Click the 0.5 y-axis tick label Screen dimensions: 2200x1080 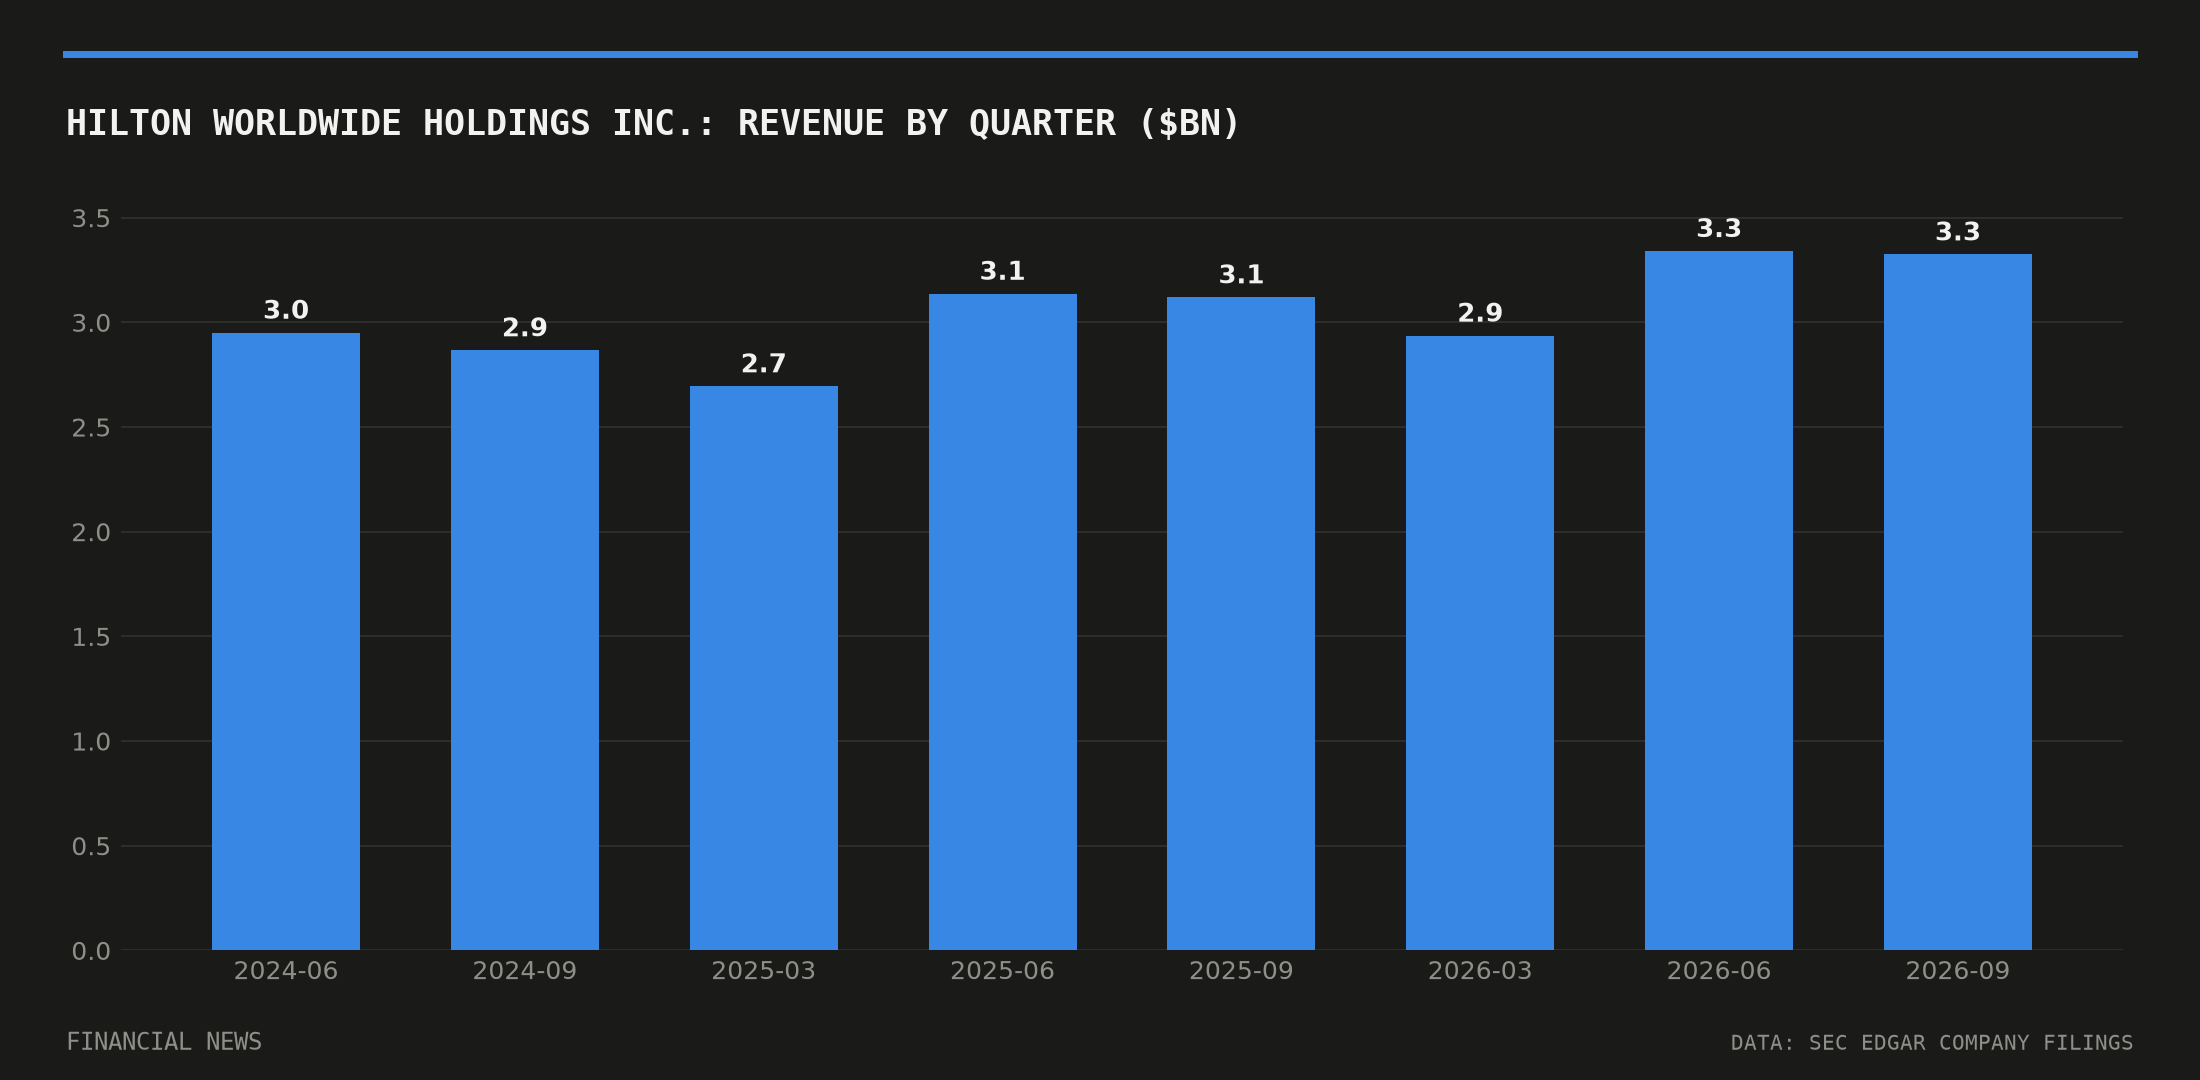click(91, 847)
